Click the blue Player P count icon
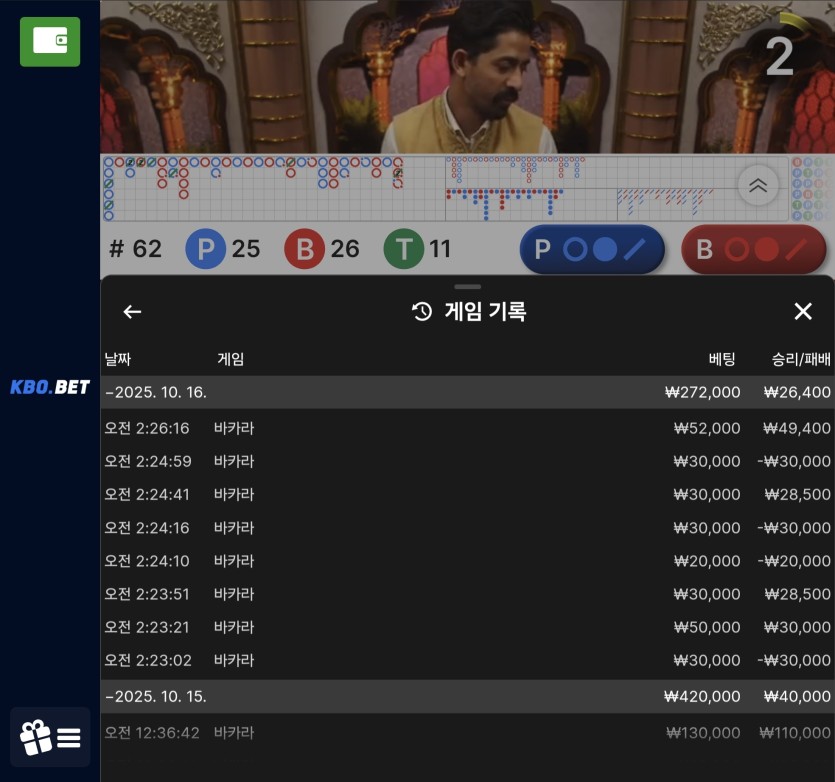Image resolution: width=835 pixels, height=782 pixels. 205,249
